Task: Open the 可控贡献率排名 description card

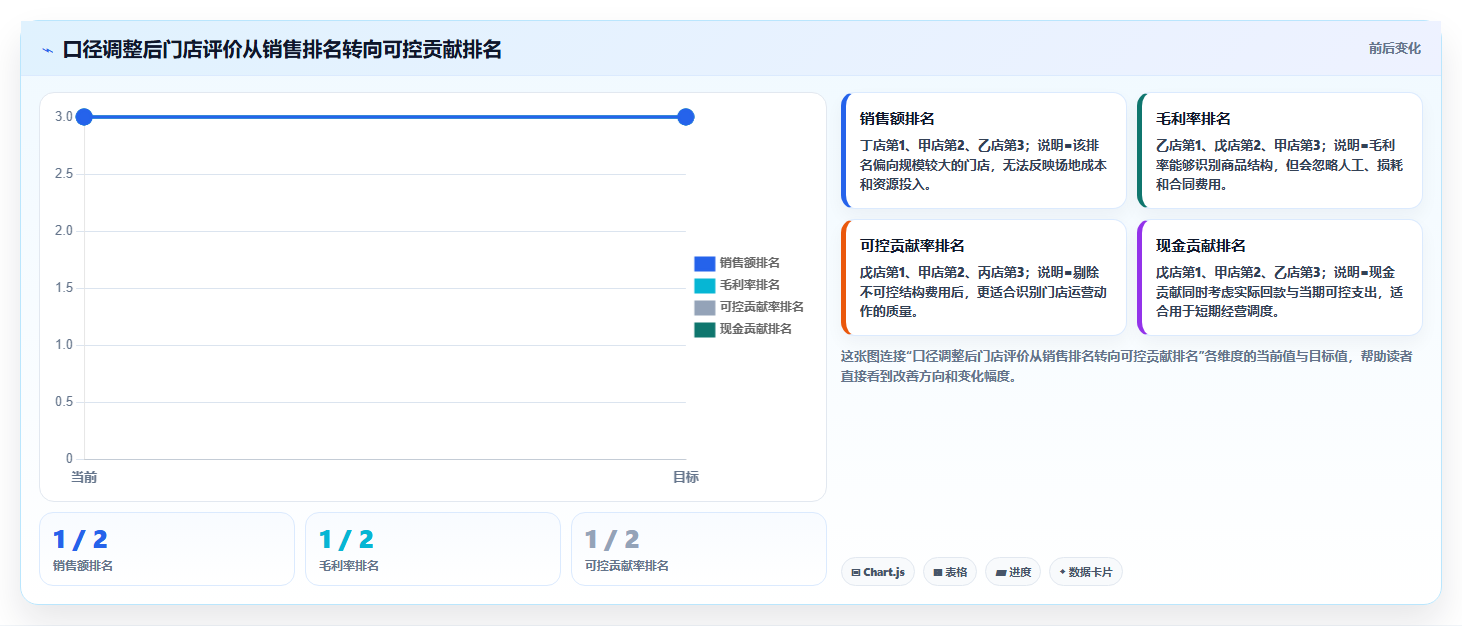Action: (984, 278)
